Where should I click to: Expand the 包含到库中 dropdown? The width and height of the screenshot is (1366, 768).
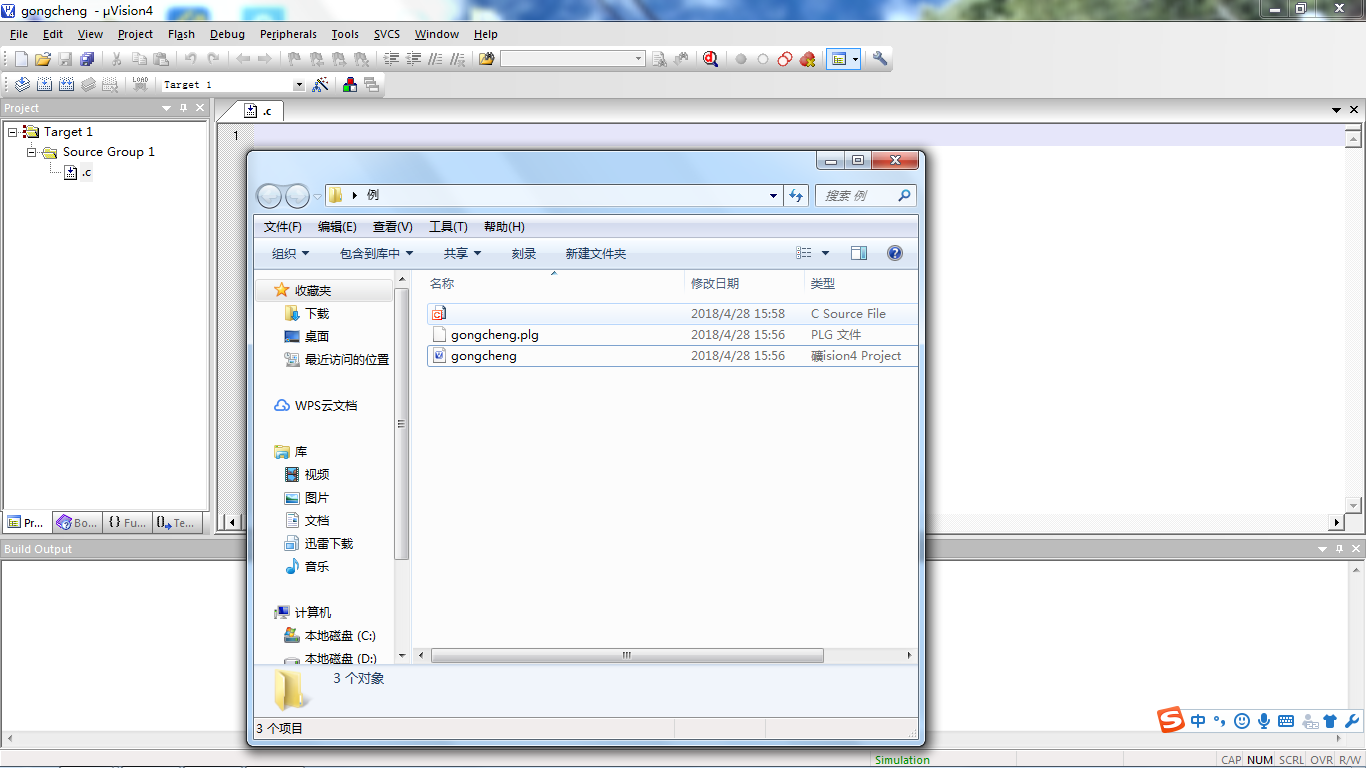click(x=376, y=254)
